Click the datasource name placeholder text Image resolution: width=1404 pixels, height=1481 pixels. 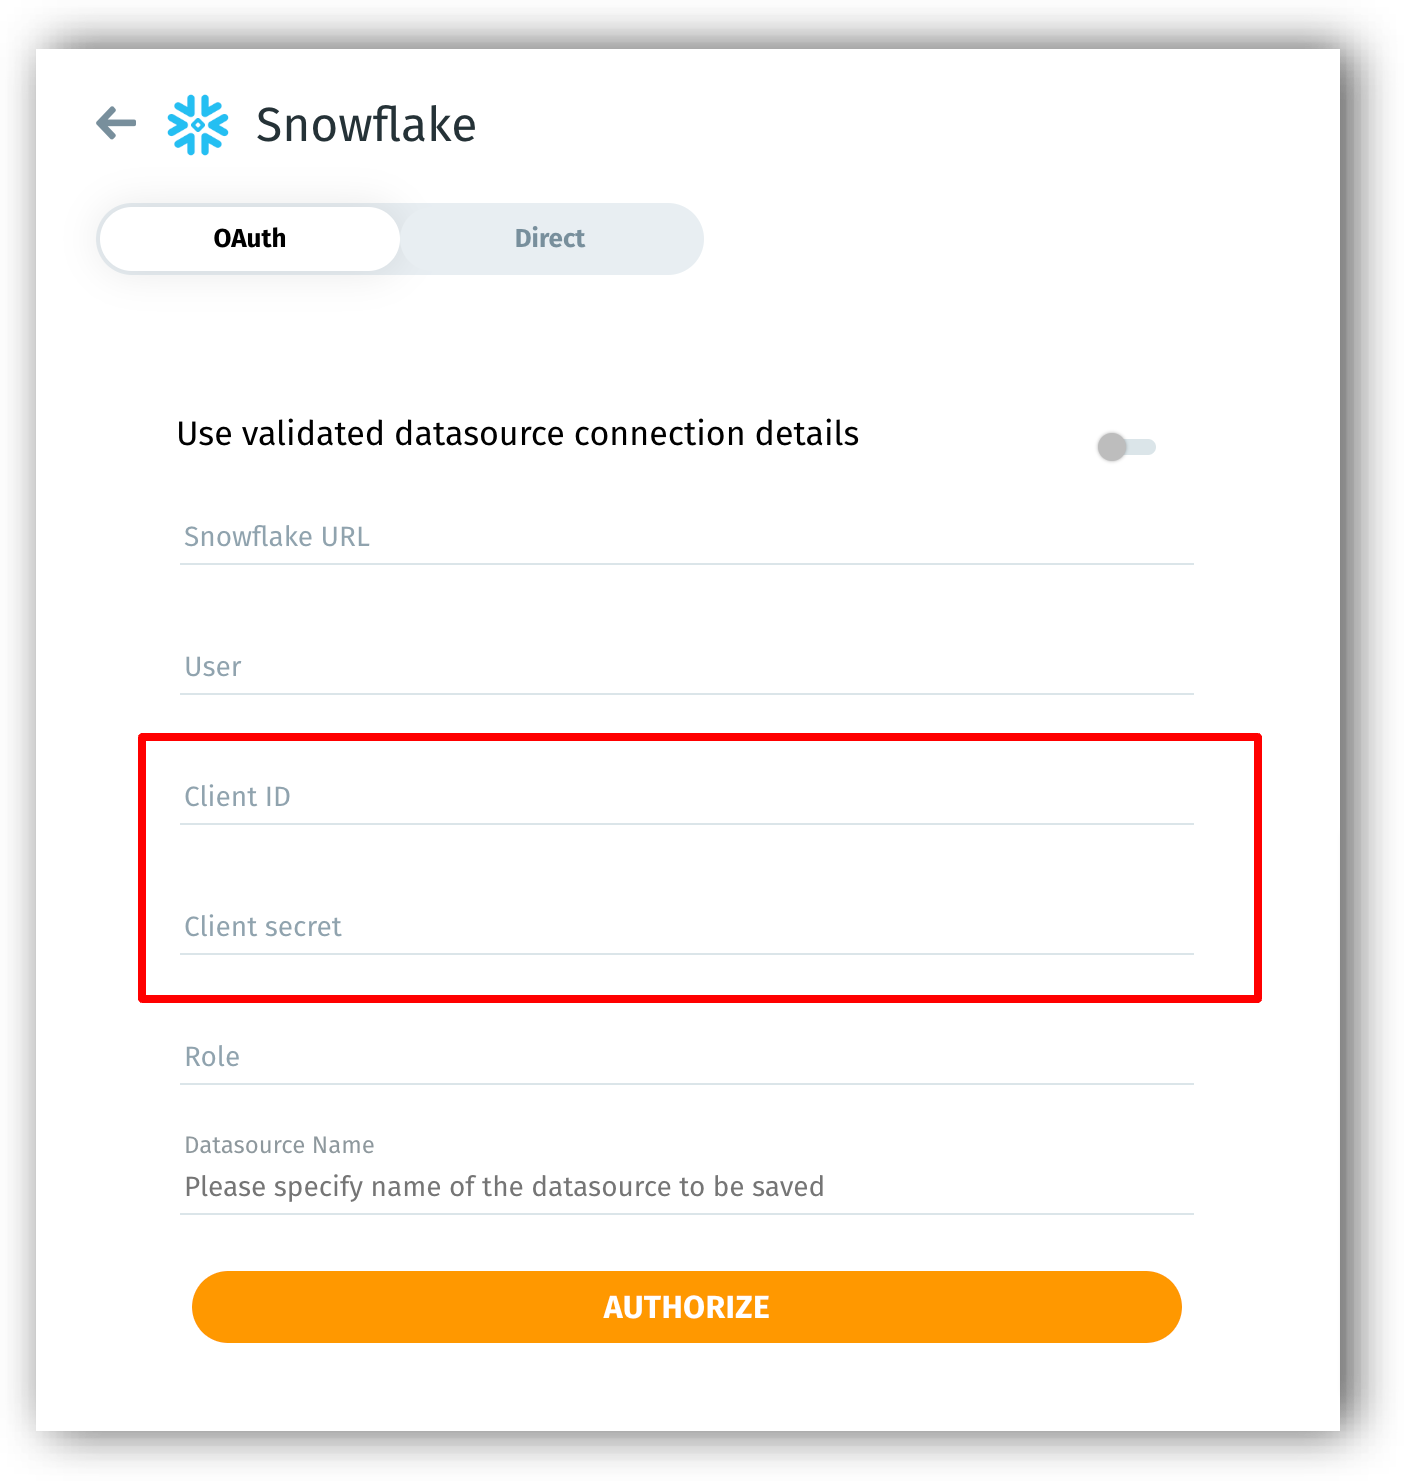(504, 1187)
